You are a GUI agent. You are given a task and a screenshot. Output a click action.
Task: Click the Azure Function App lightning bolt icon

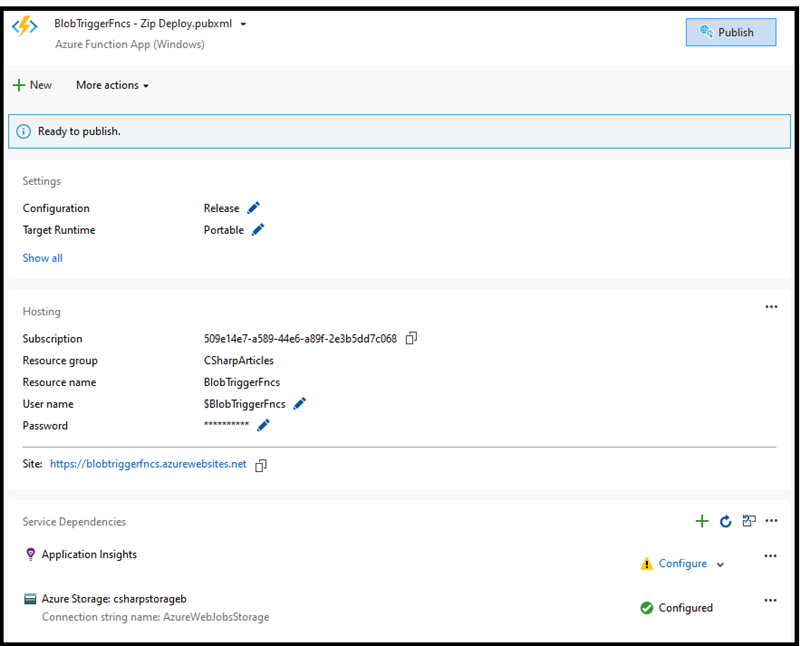25,28
